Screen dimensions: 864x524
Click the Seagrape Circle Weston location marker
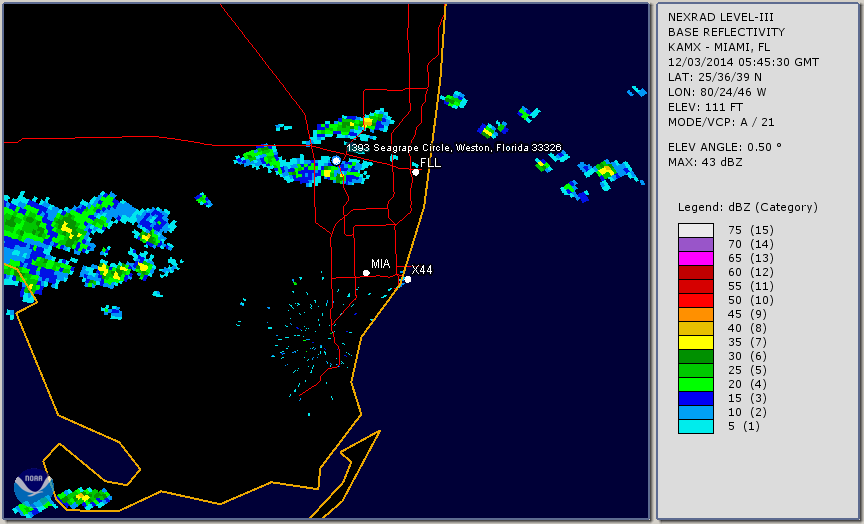(x=336, y=160)
